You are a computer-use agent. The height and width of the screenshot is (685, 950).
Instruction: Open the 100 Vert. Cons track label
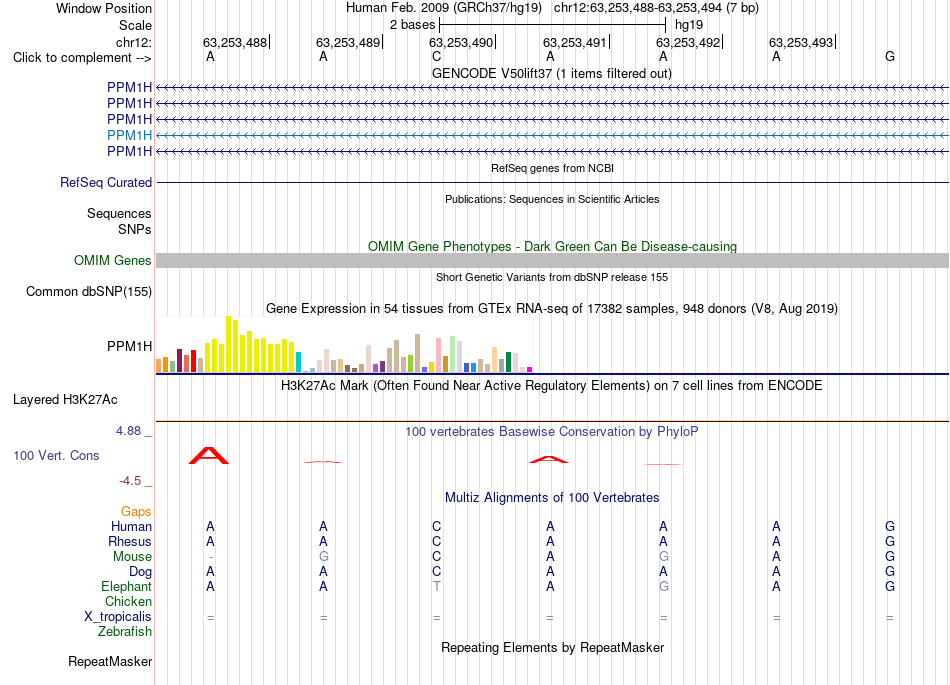[x=56, y=455]
